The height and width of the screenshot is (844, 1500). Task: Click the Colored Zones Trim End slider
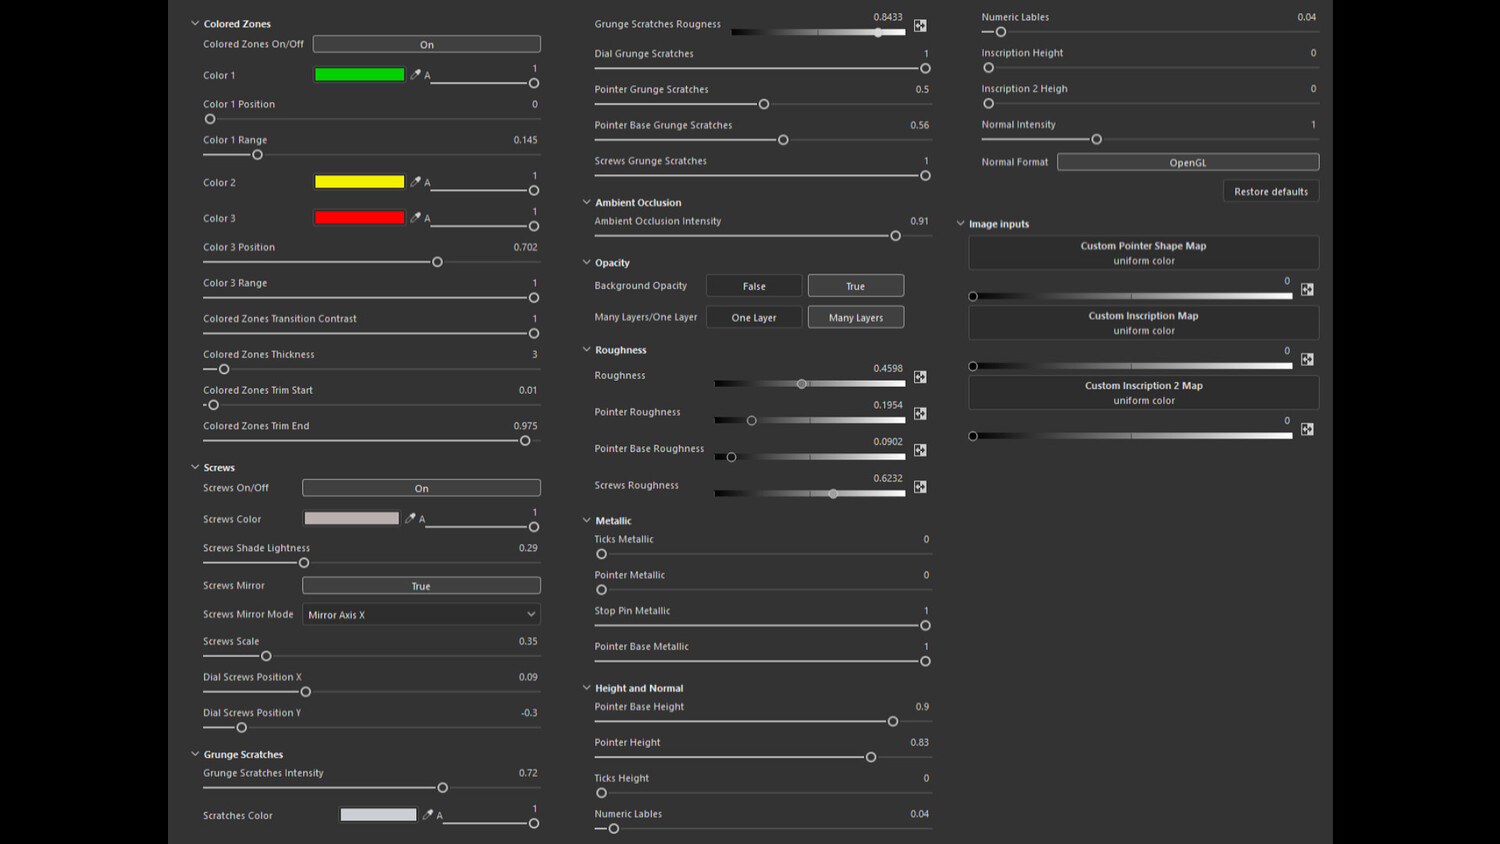point(372,441)
